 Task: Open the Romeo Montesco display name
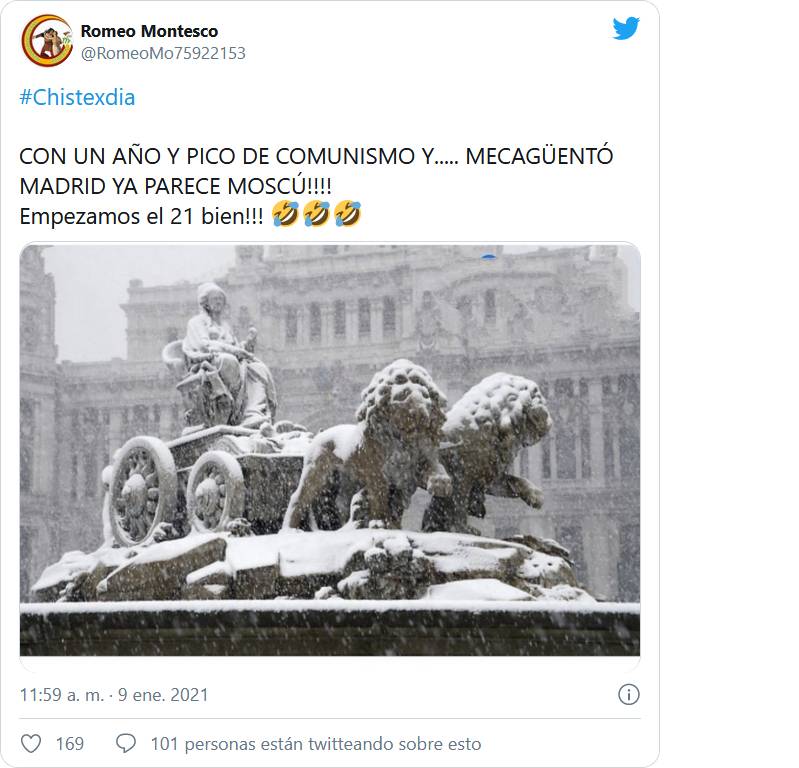(149, 31)
